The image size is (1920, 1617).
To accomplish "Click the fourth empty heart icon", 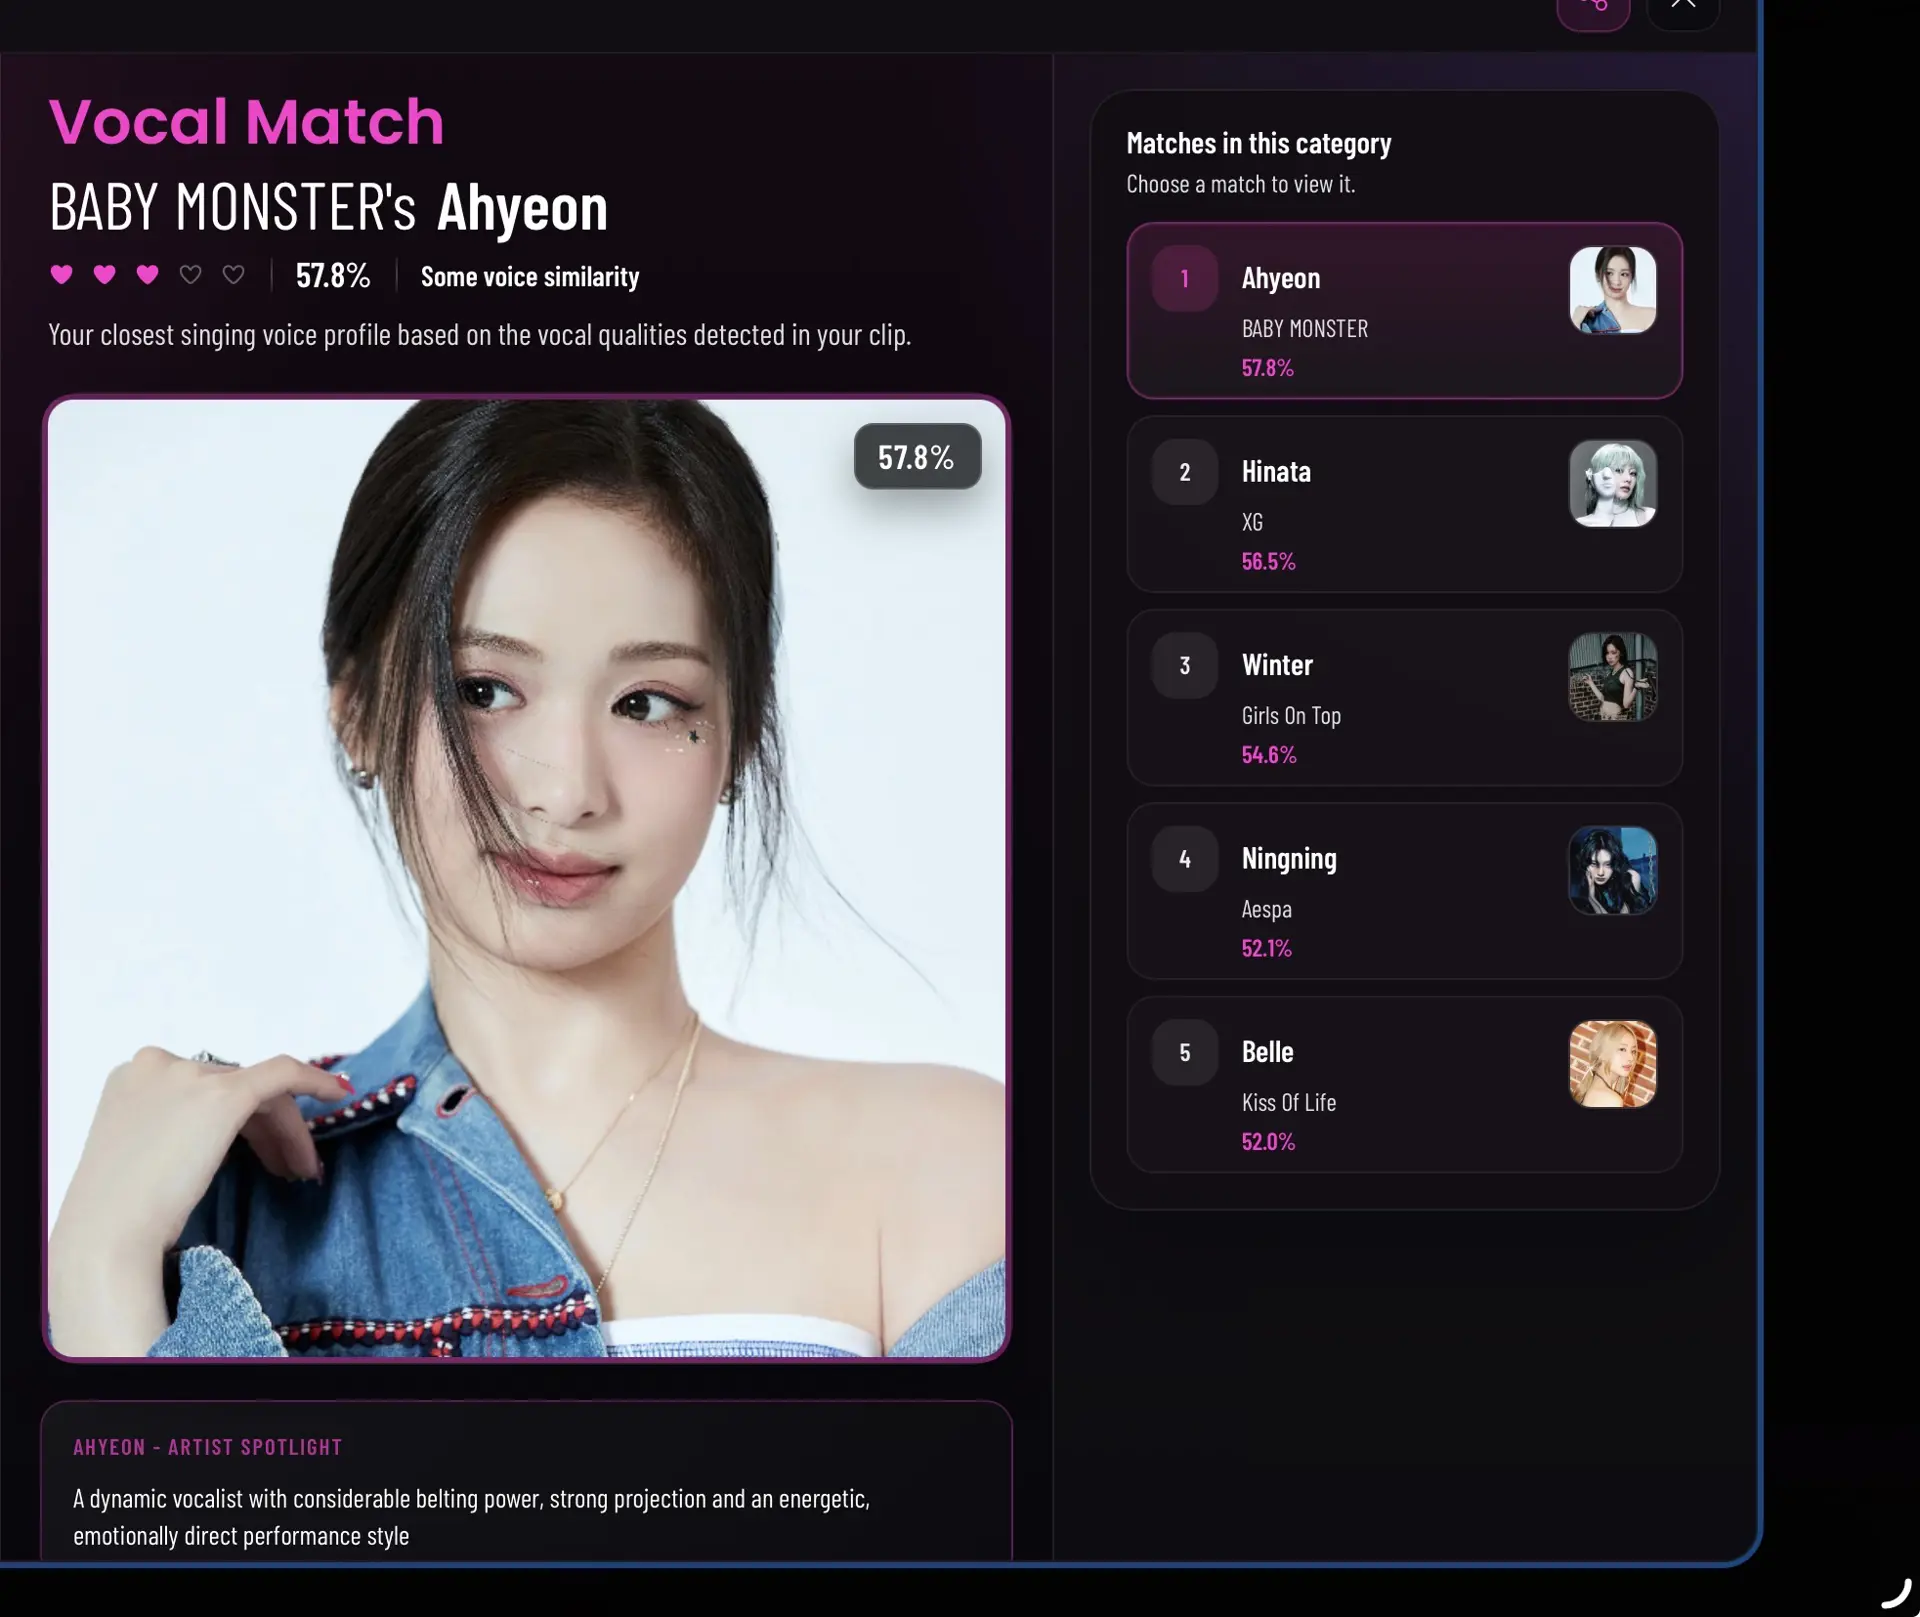I will (191, 275).
